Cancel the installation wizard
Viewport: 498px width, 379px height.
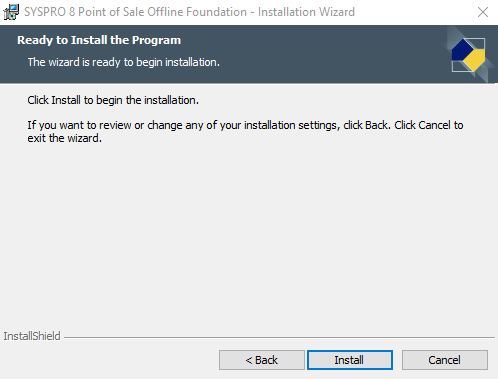[x=445, y=360]
